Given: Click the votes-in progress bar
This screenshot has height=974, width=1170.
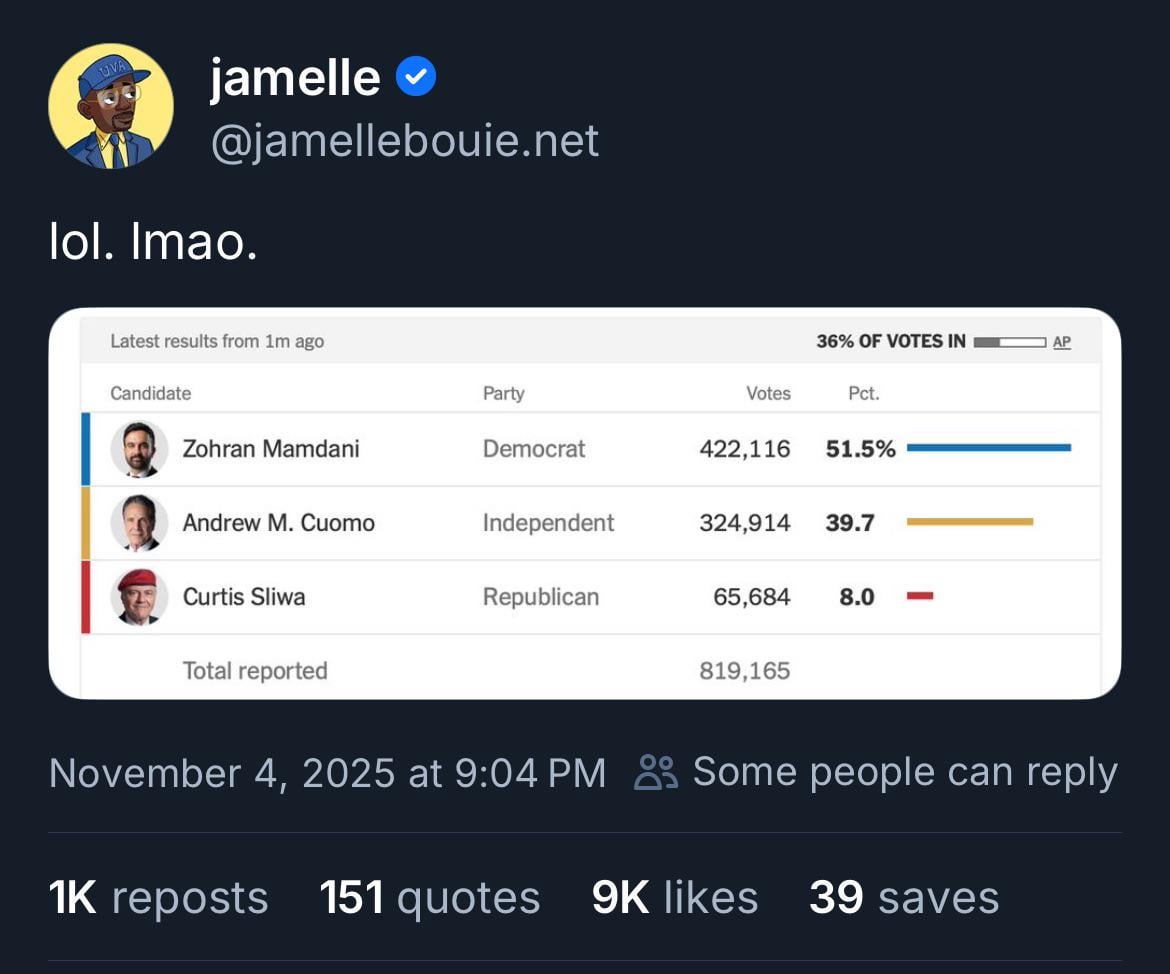Looking at the screenshot, I should click(x=1009, y=342).
